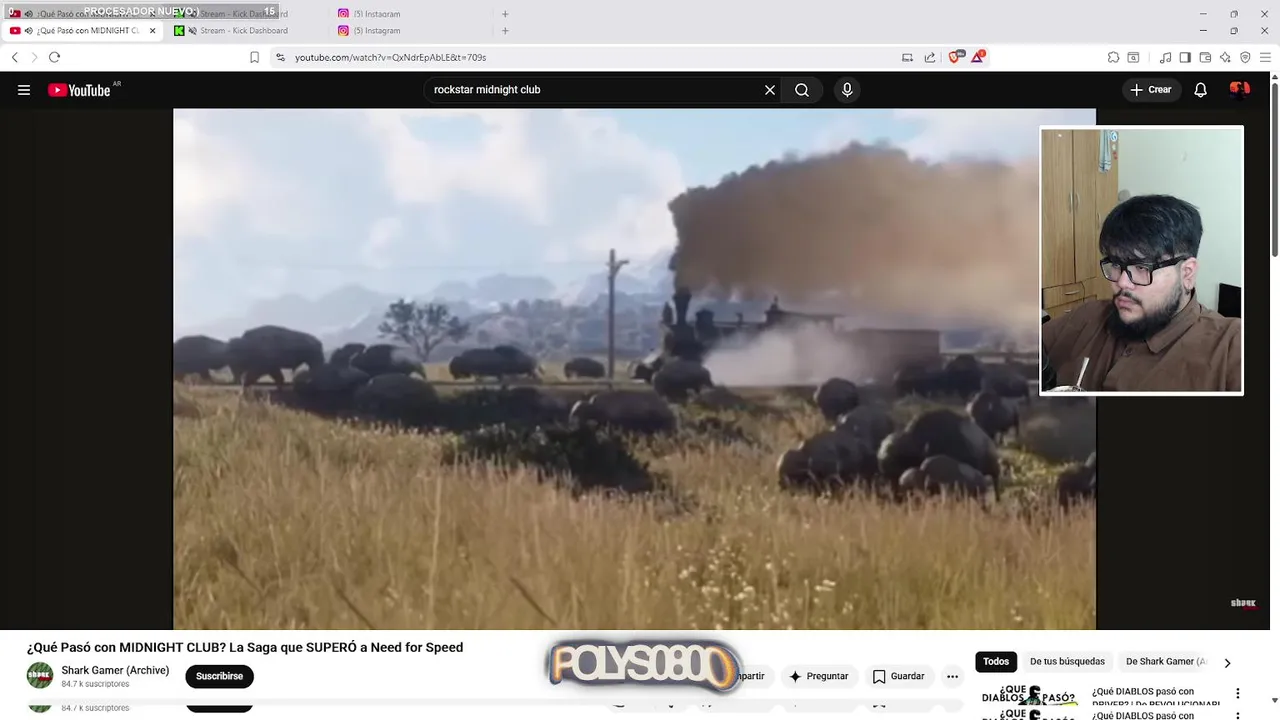Save video with Guardar button
The image size is (1280, 720).
coord(898,676)
